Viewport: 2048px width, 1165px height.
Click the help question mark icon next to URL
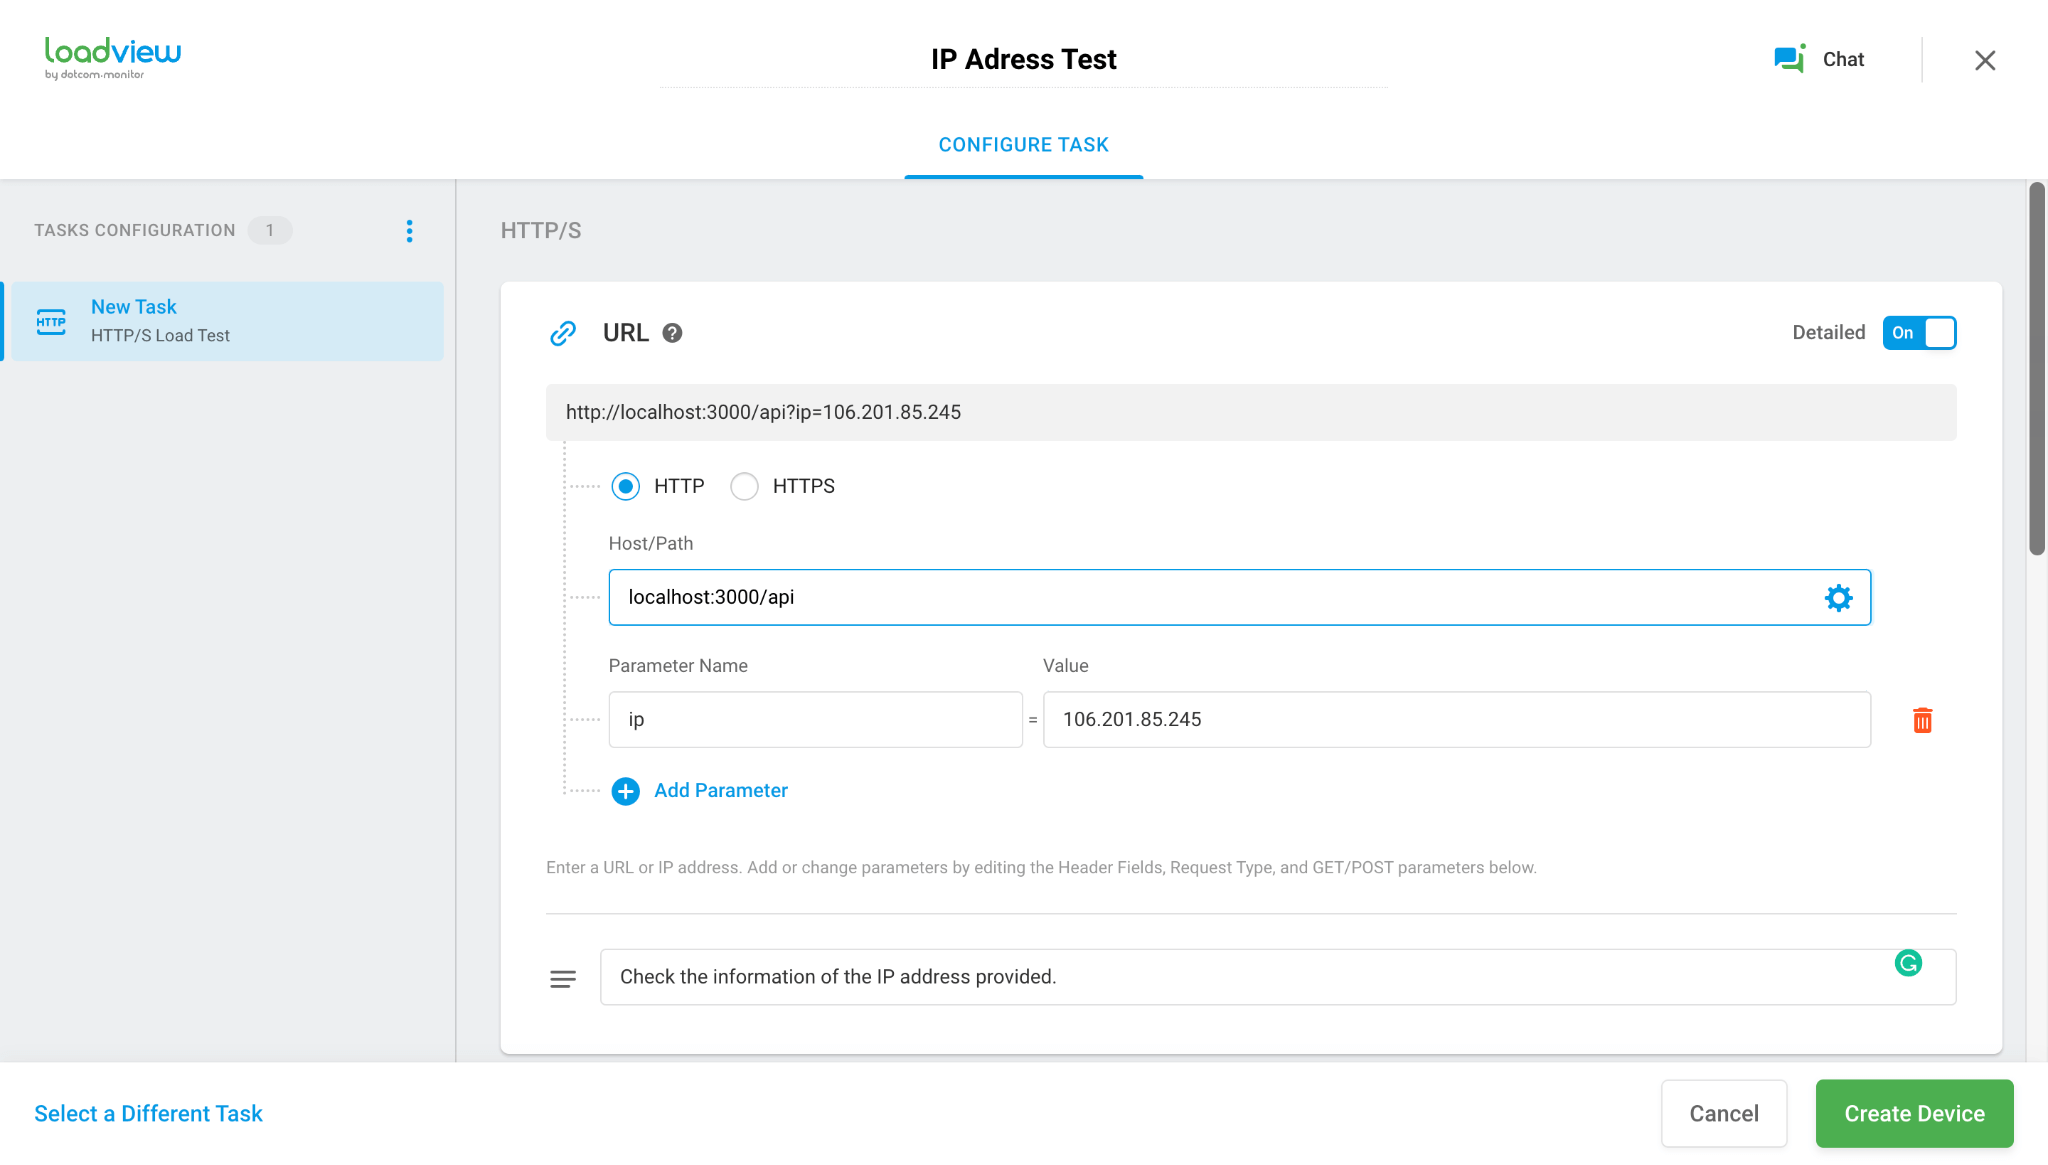click(x=671, y=332)
